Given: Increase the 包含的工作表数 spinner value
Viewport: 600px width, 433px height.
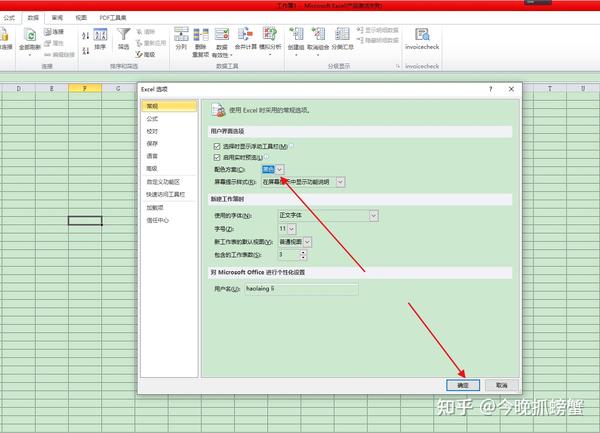Looking at the screenshot, I should pyautogui.click(x=303, y=252).
